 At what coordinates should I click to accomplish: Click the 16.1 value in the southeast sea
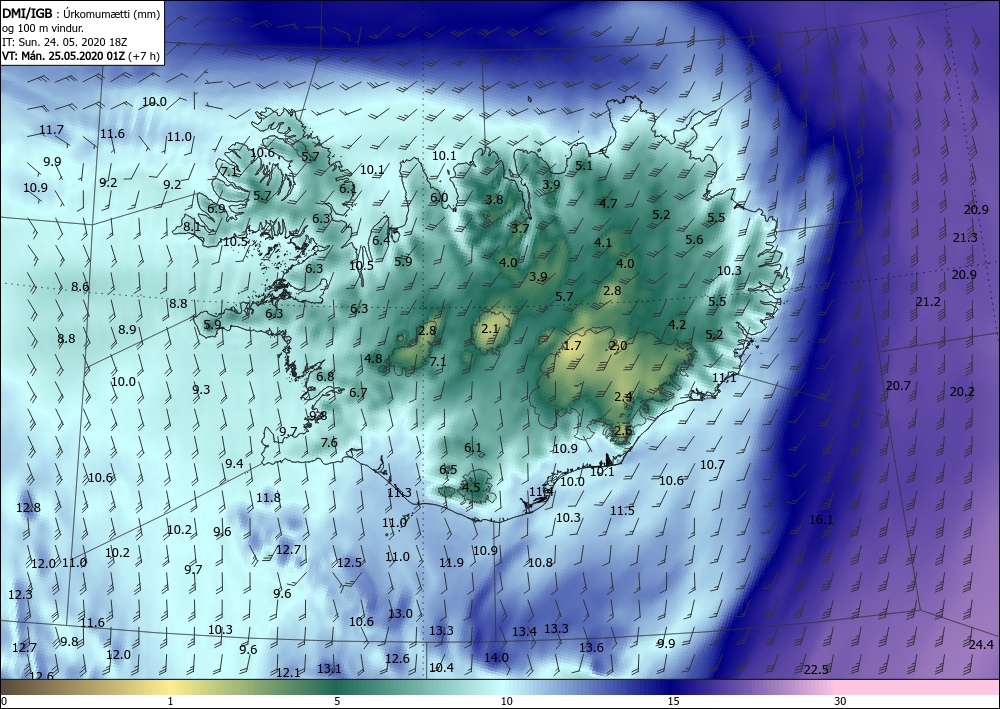click(821, 520)
